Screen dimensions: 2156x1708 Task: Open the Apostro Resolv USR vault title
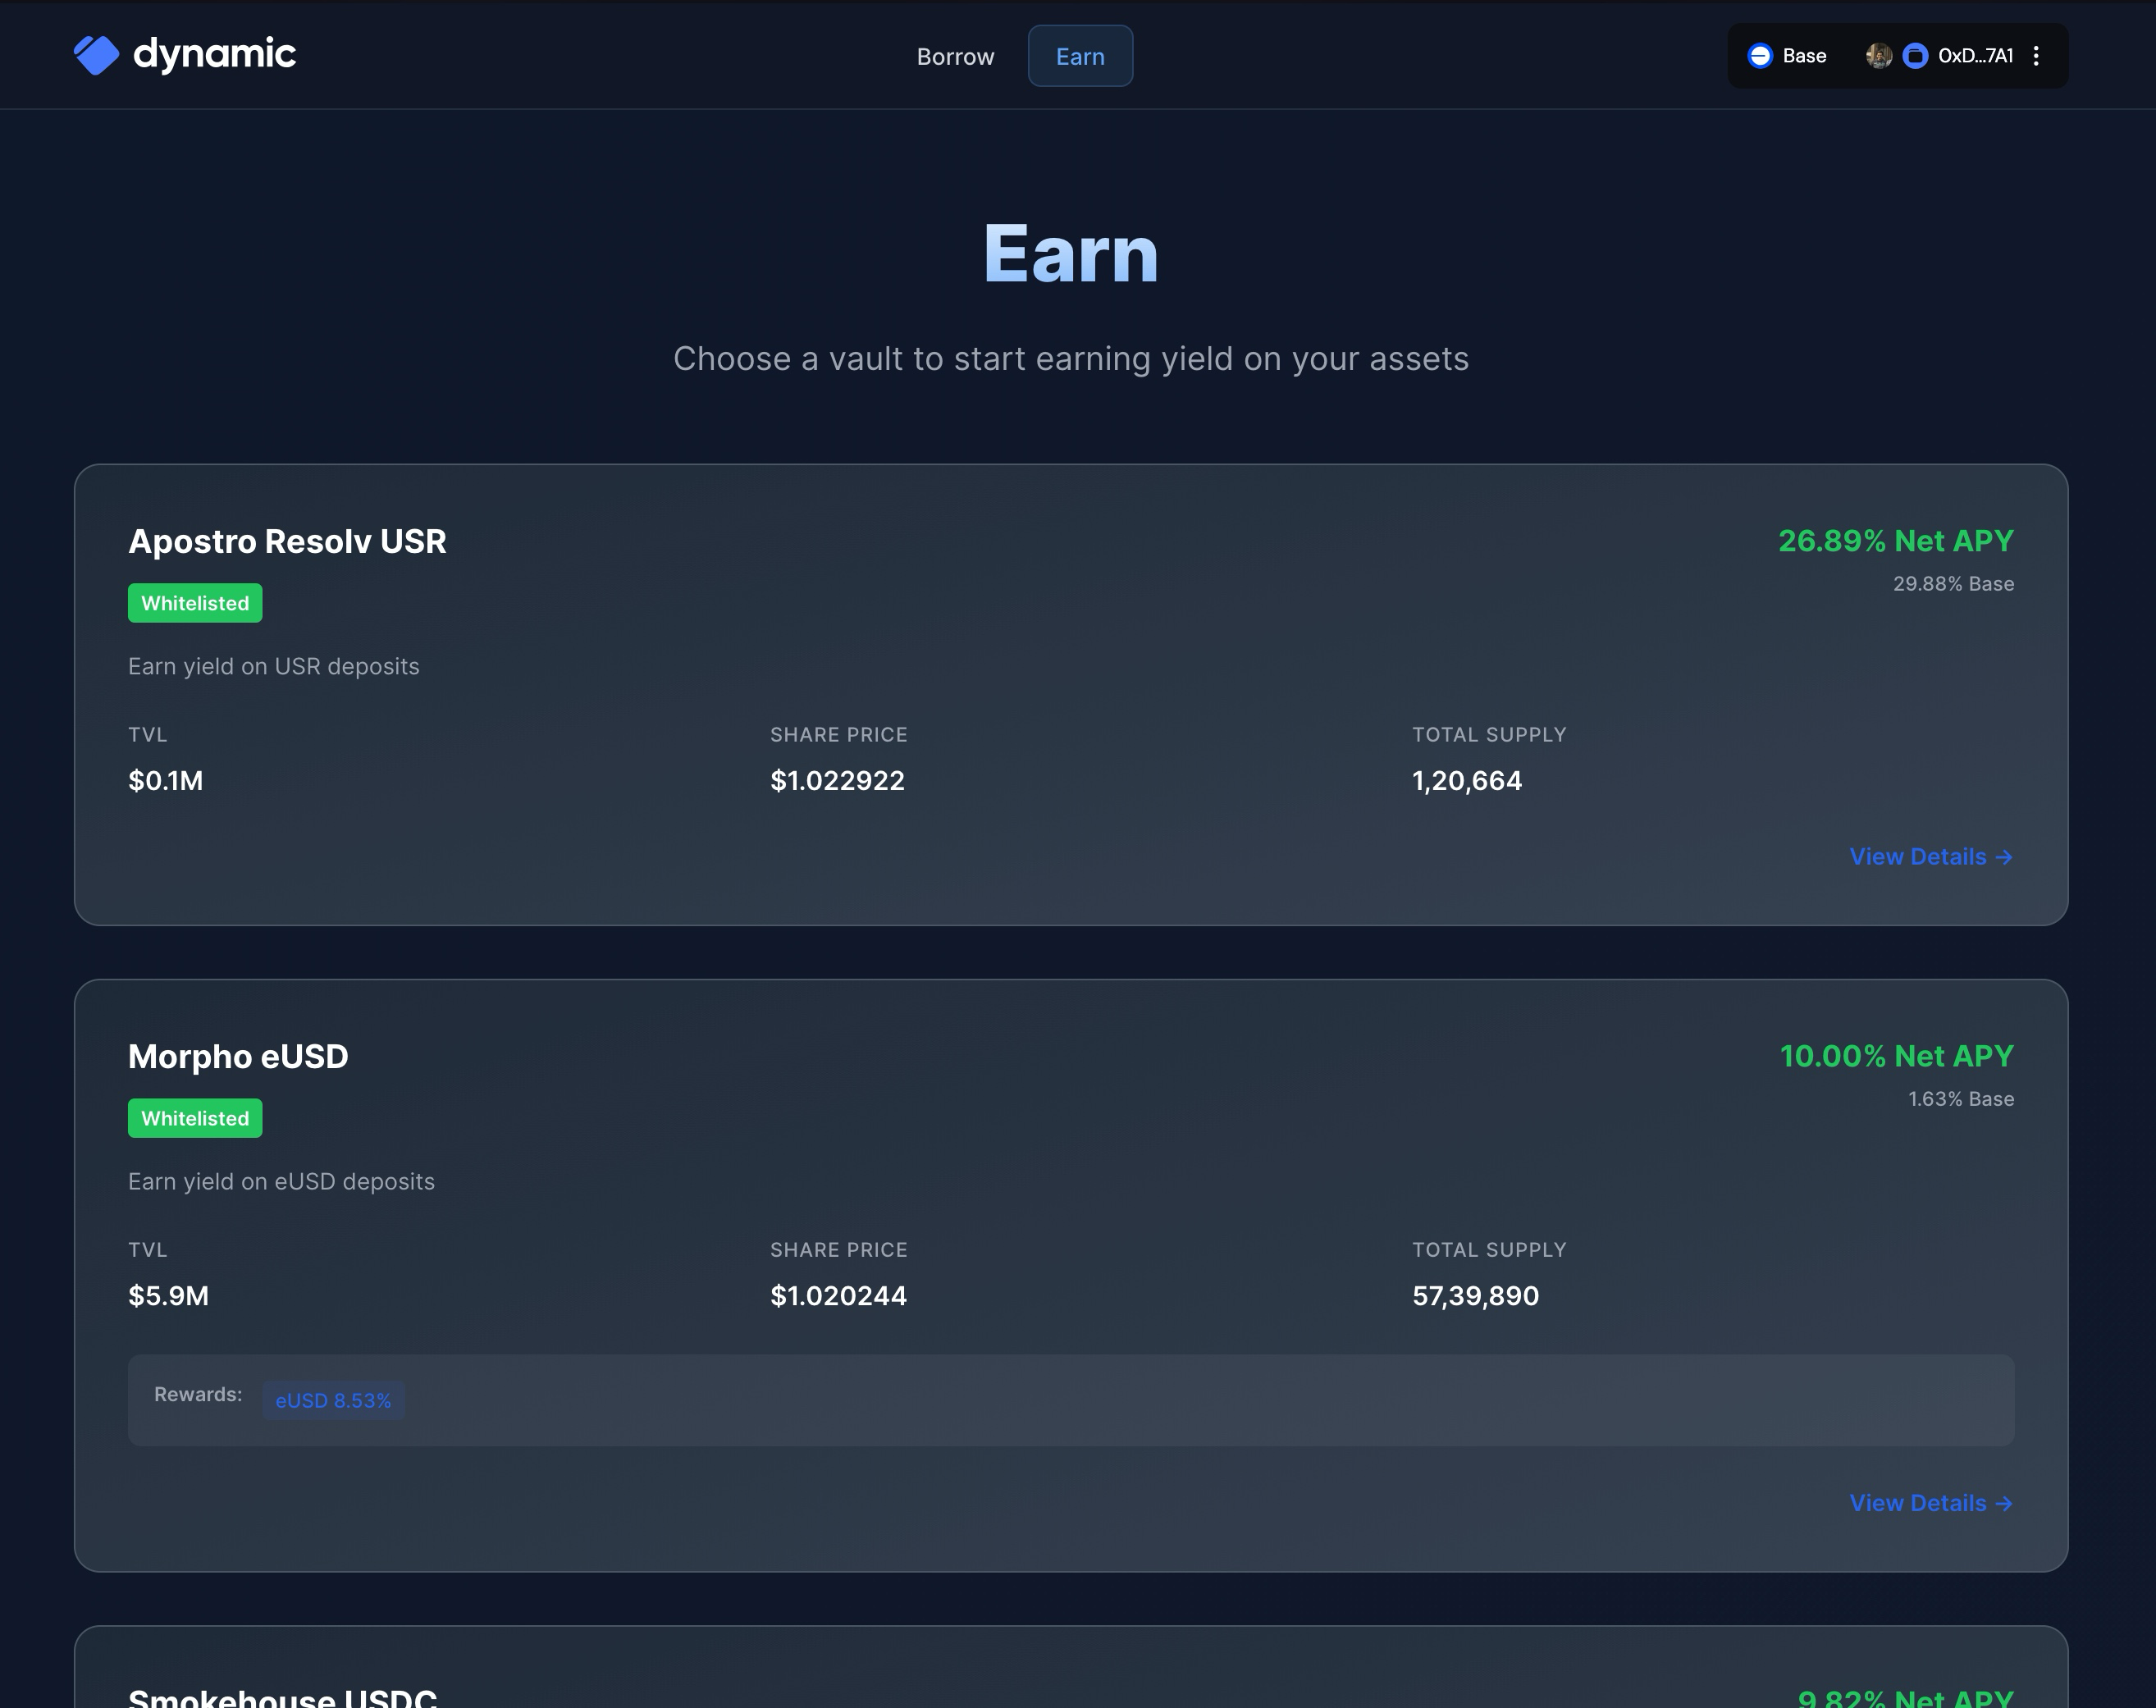287,541
